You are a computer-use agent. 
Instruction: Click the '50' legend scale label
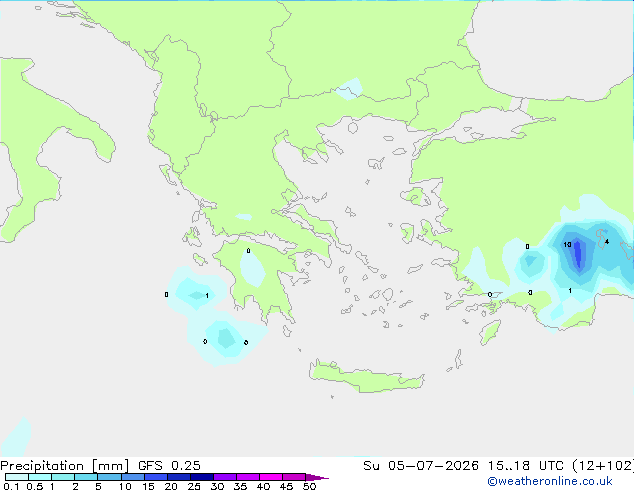[x=309, y=486]
